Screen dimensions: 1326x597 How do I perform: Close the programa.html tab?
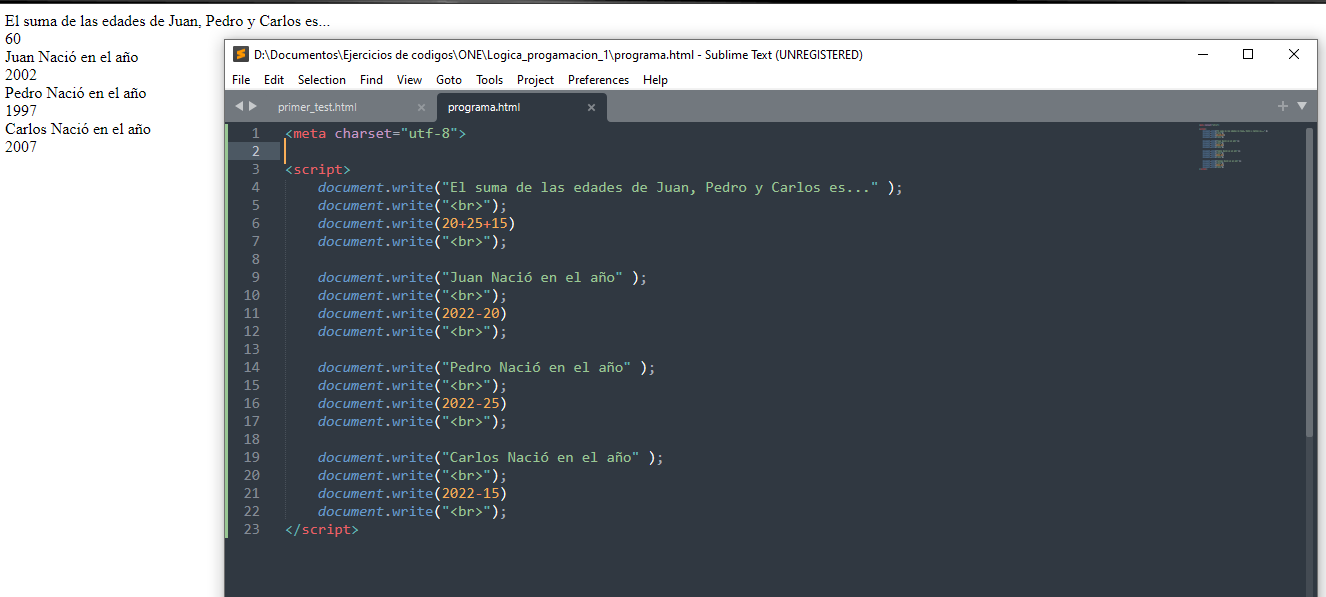pyautogui.click(x=591, y=107)
